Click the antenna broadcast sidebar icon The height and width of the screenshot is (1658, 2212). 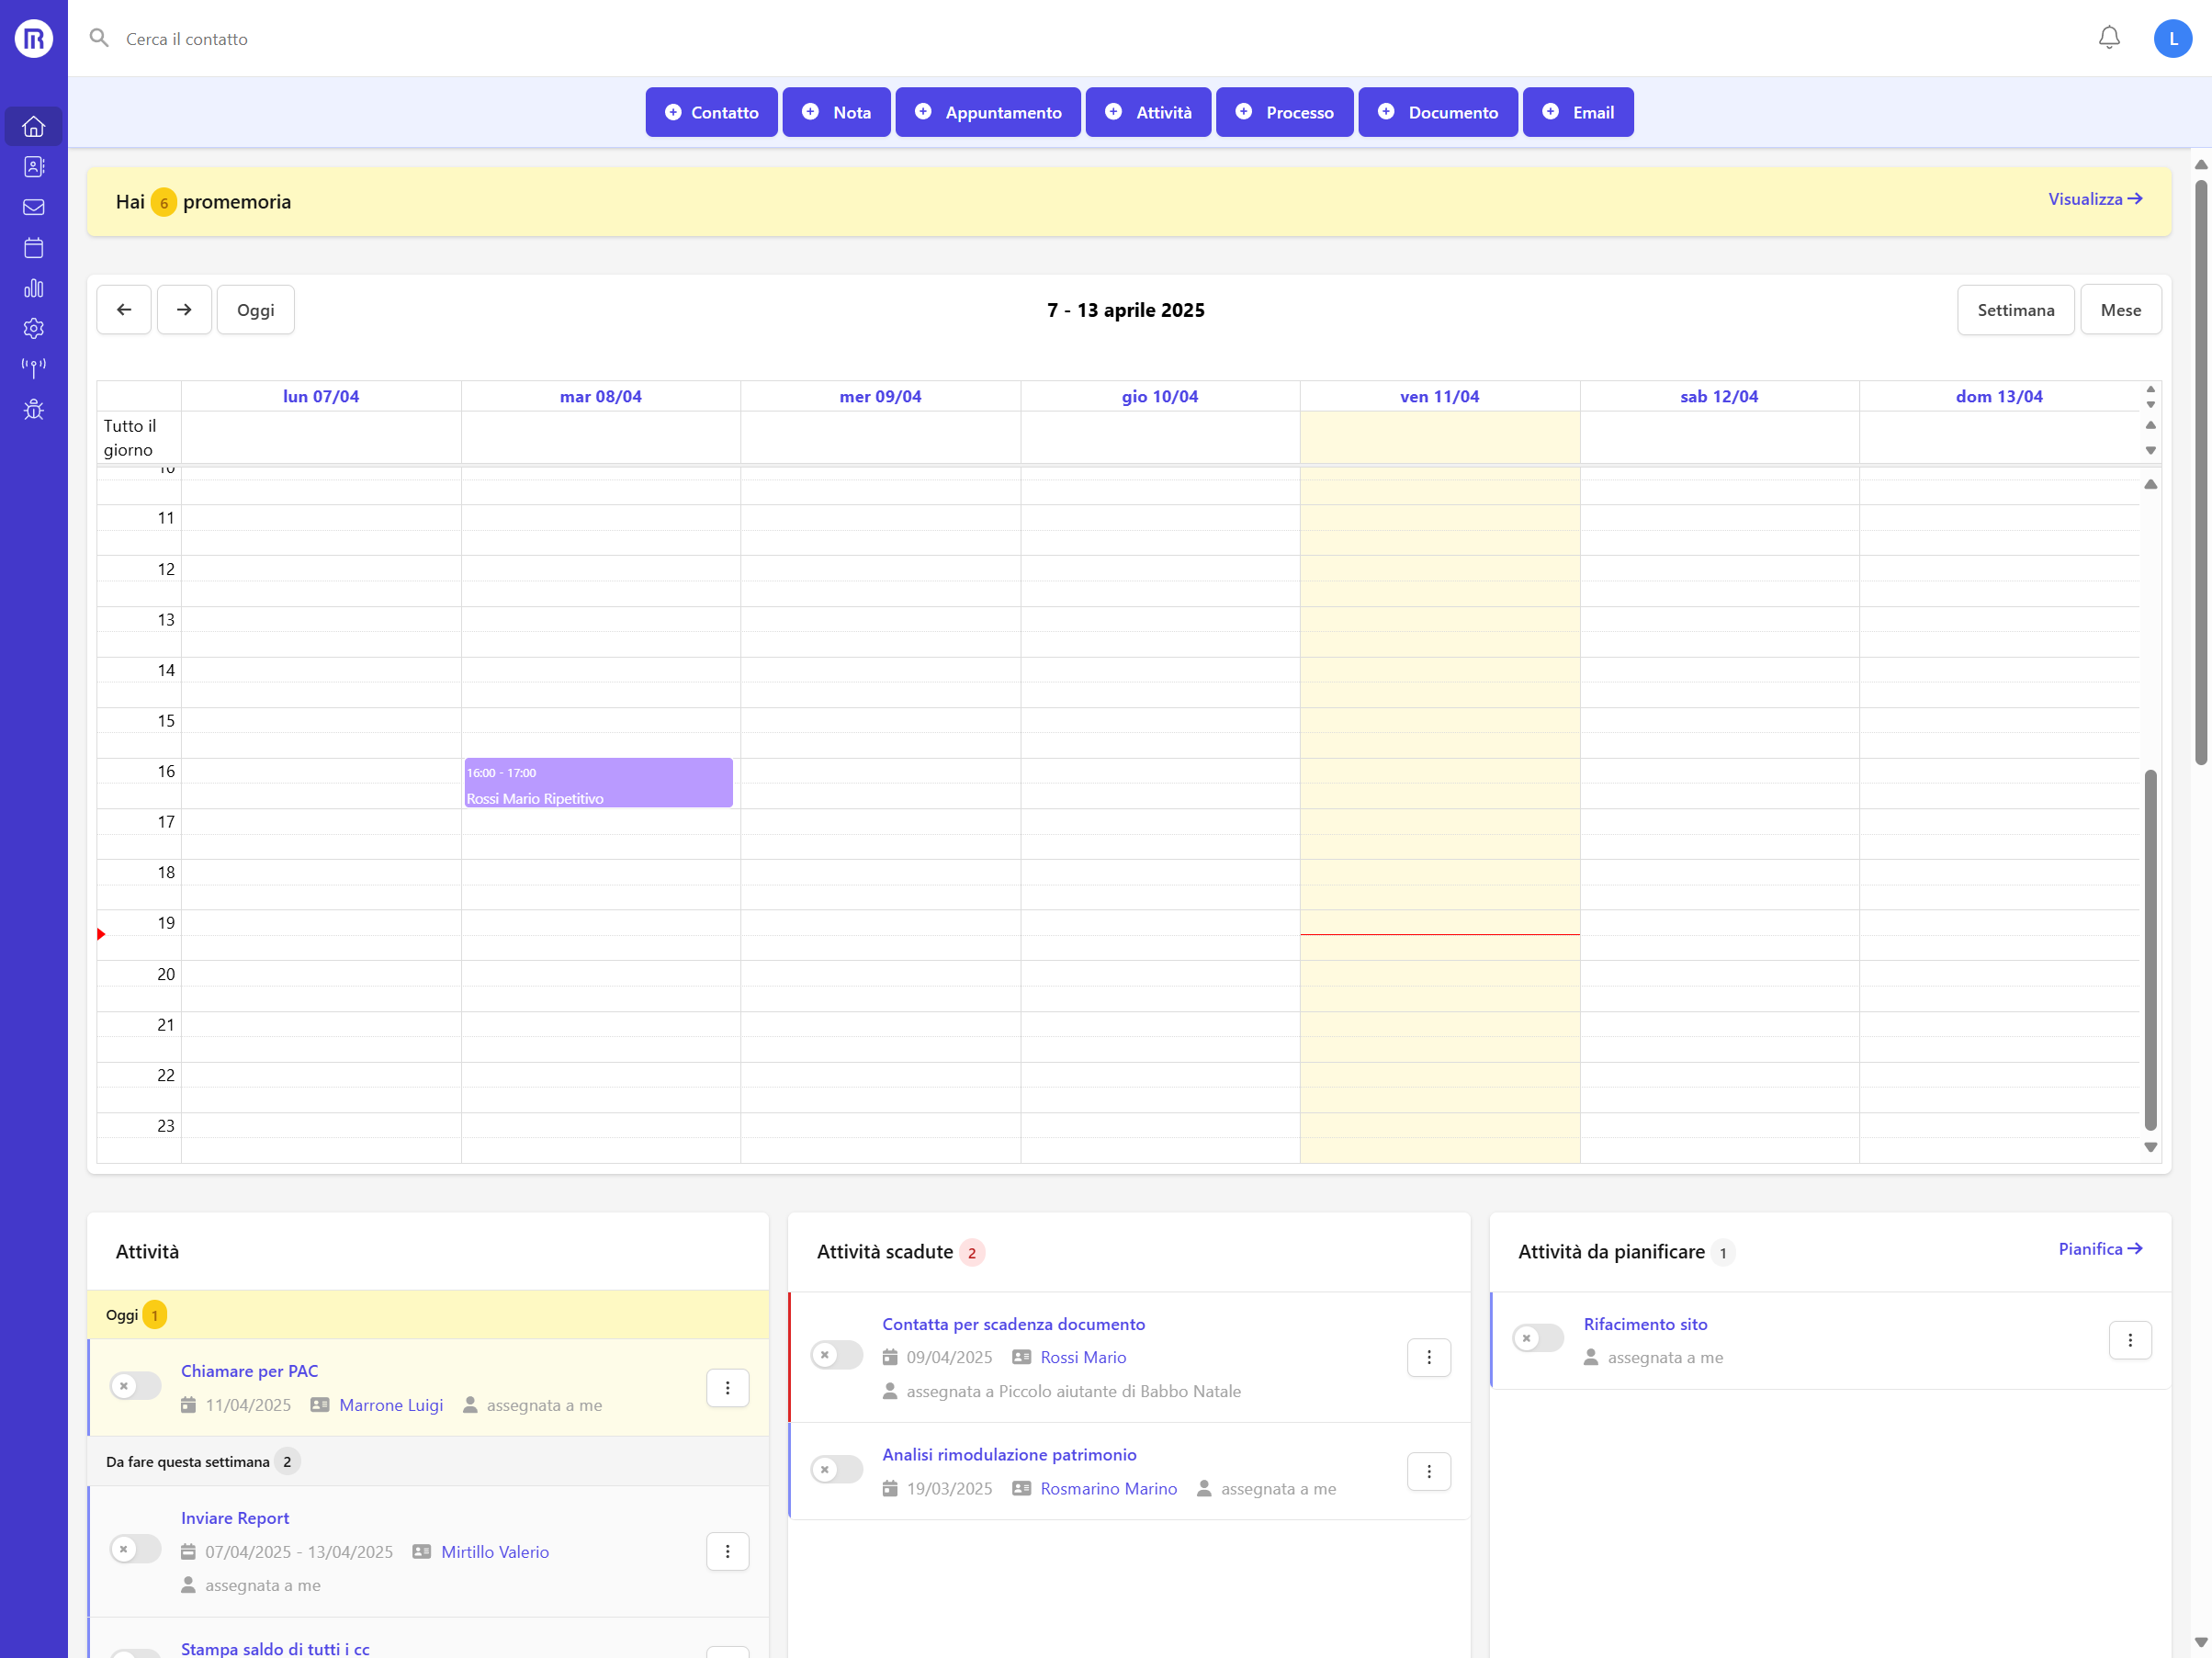34,369
